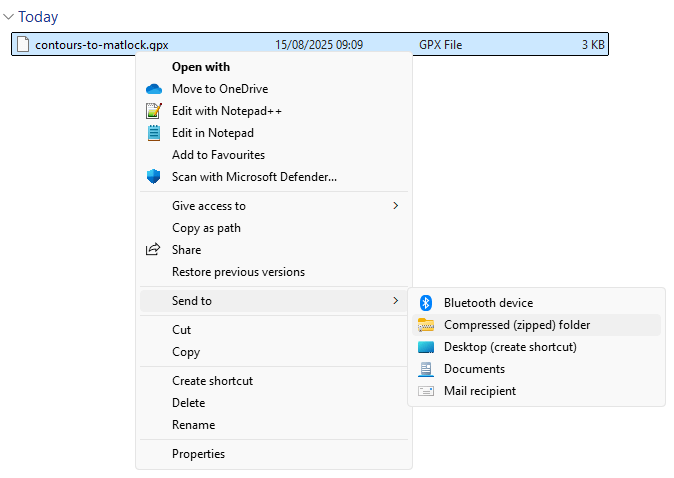Screen dimensions: 674x478
Task: Click the contours-to-matlock.gpx file icon
Action: coord(23,44)
